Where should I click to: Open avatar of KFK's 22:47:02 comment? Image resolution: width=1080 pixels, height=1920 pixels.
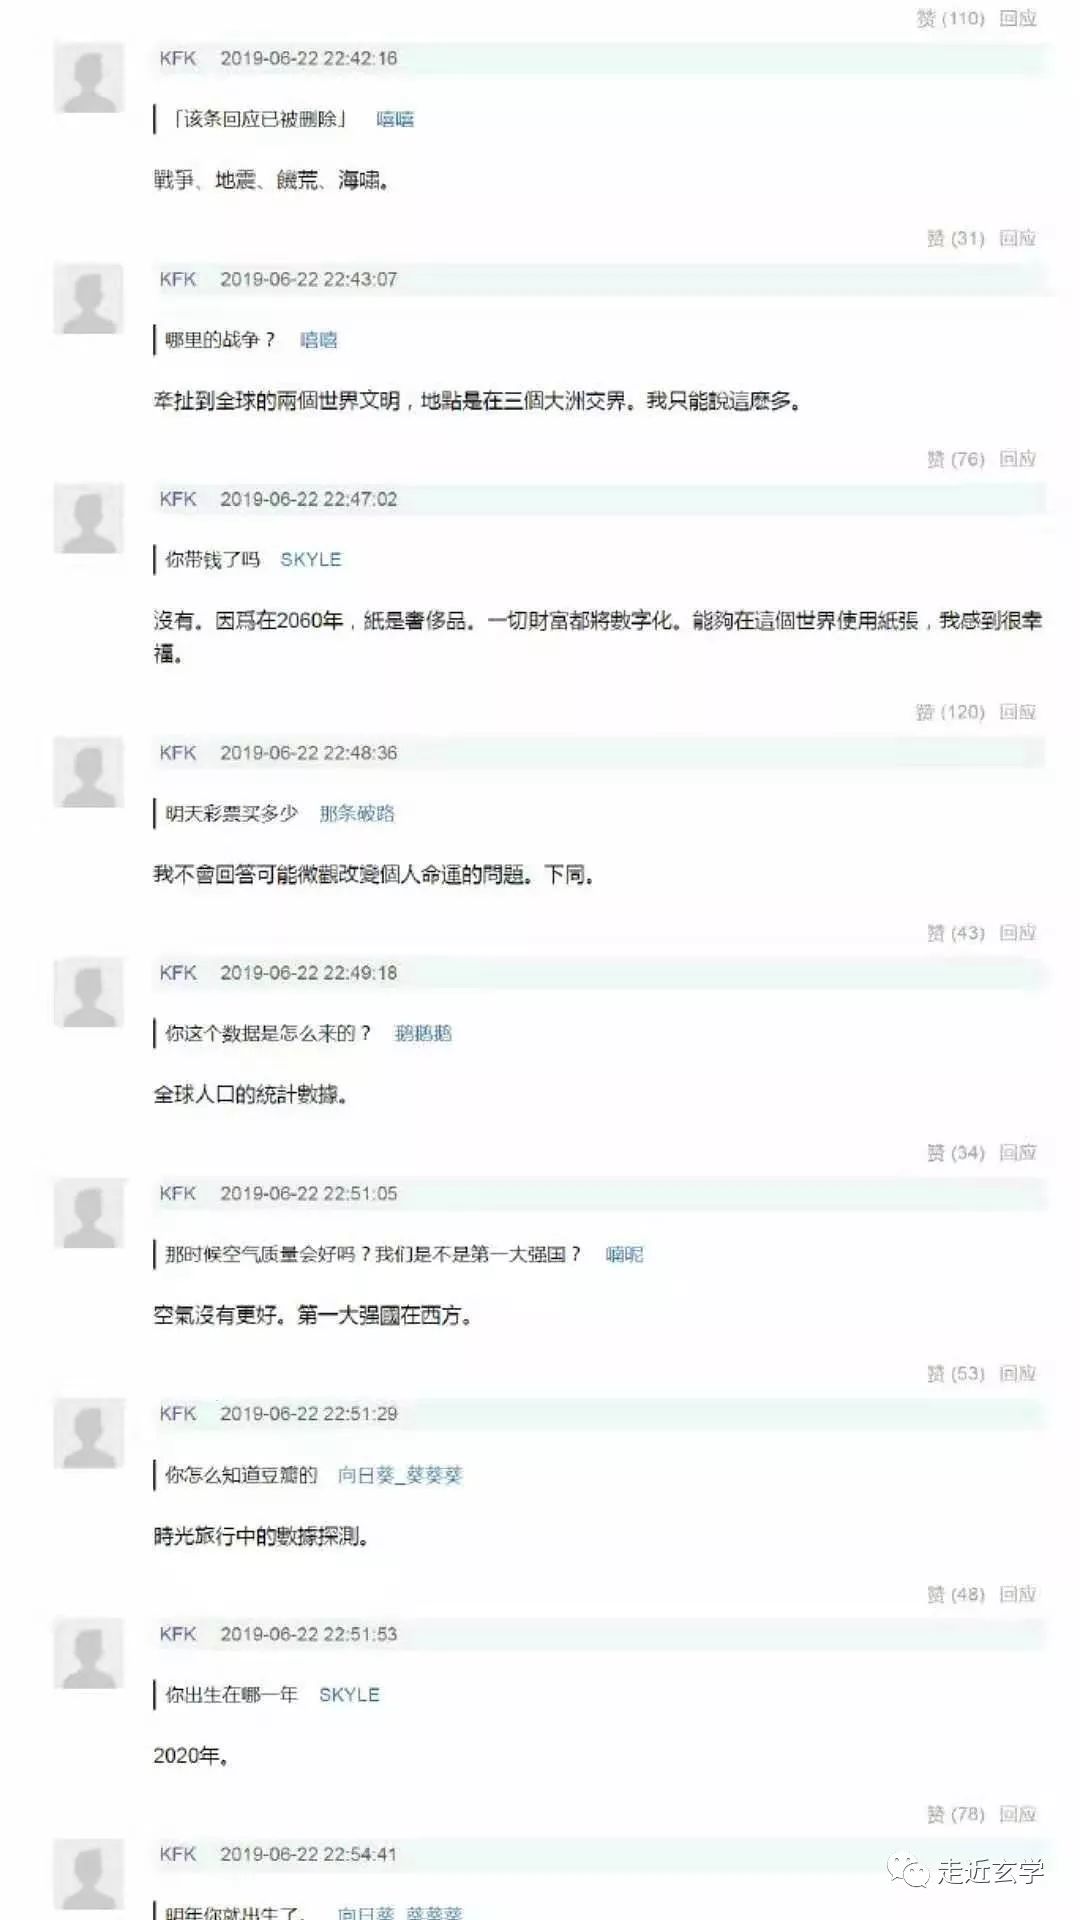[x=89, y=519]
